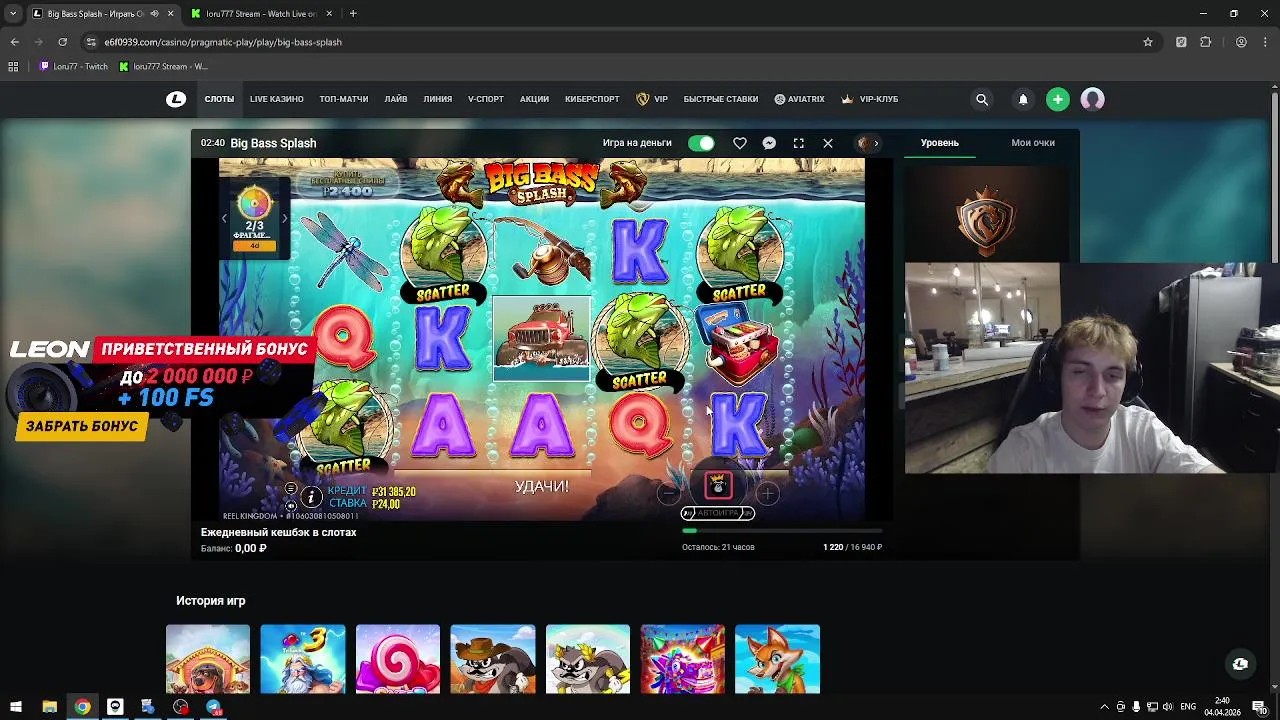This screenshot has width=1280, height=720.
Task: Open File Explorer from the taskbar
Action: [49, 707]
